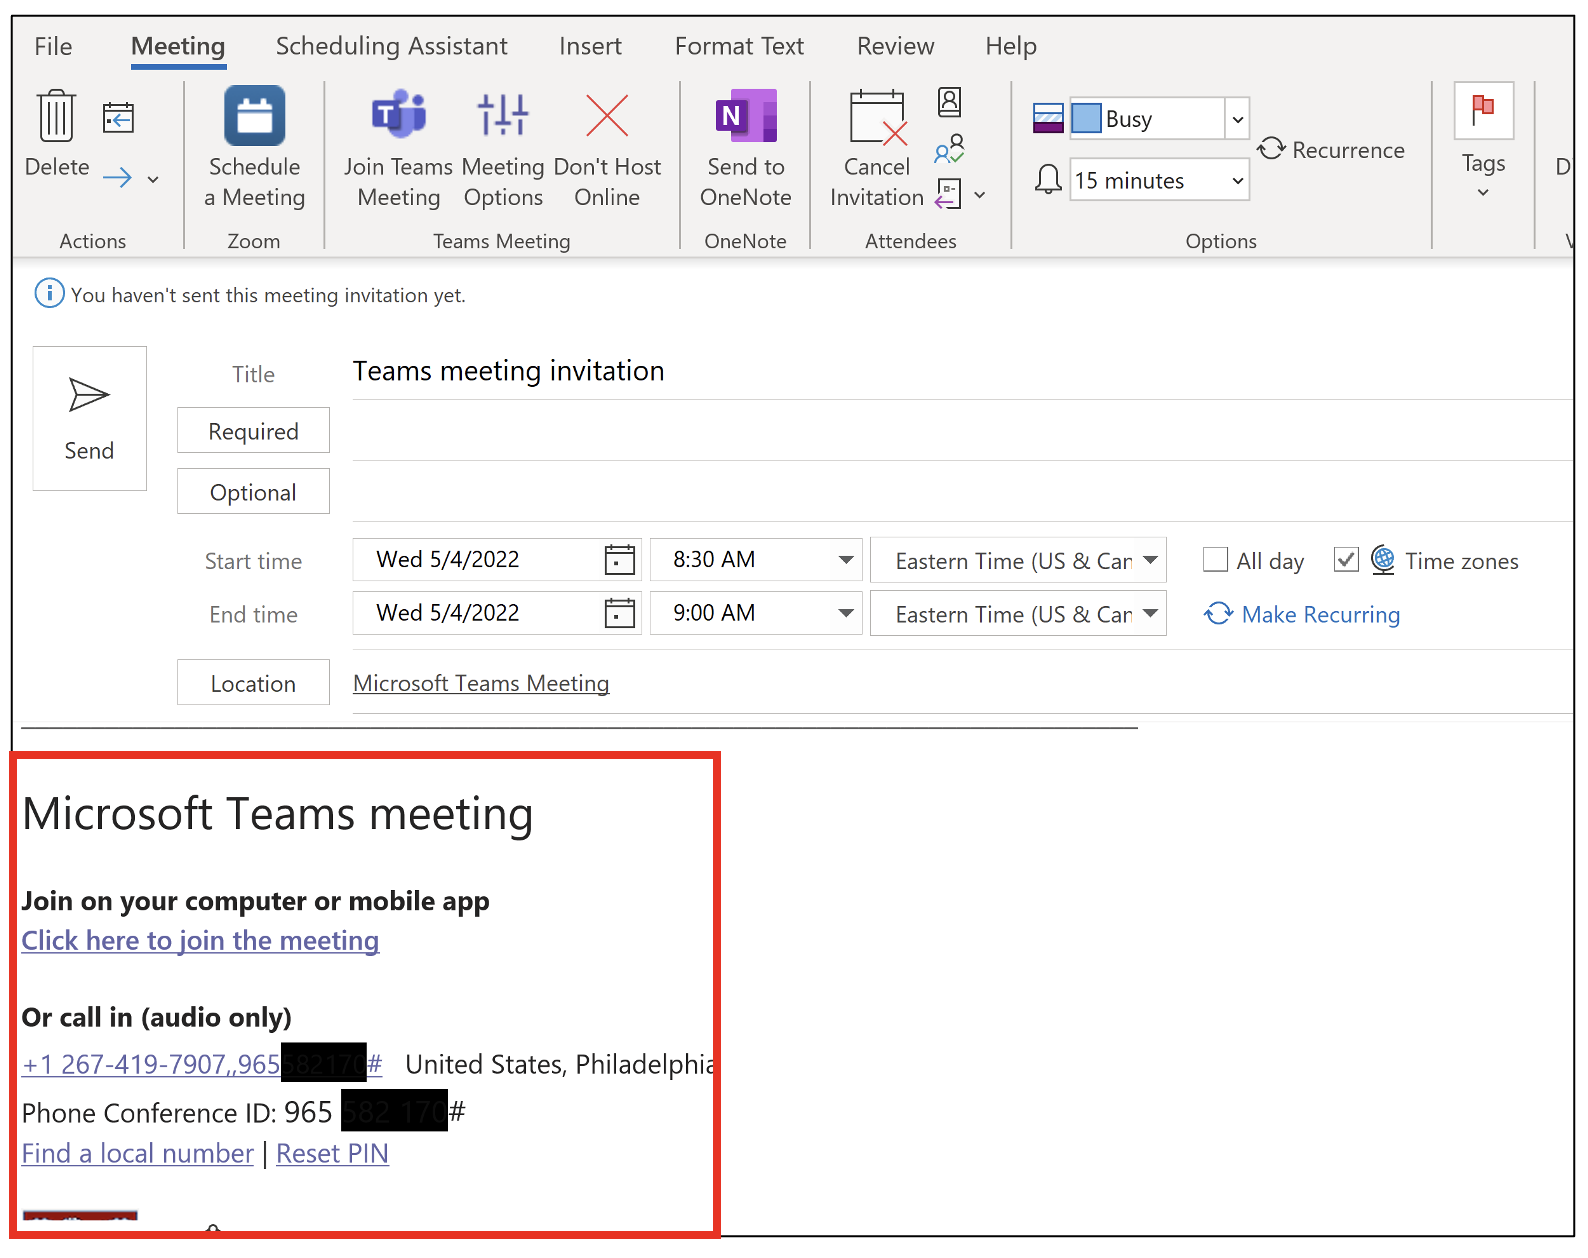This screenshot has width=1588, height=1258.
Task: Click the Forward arrow in Actions group
Action: pyautogui.click(x=117, y=178)
